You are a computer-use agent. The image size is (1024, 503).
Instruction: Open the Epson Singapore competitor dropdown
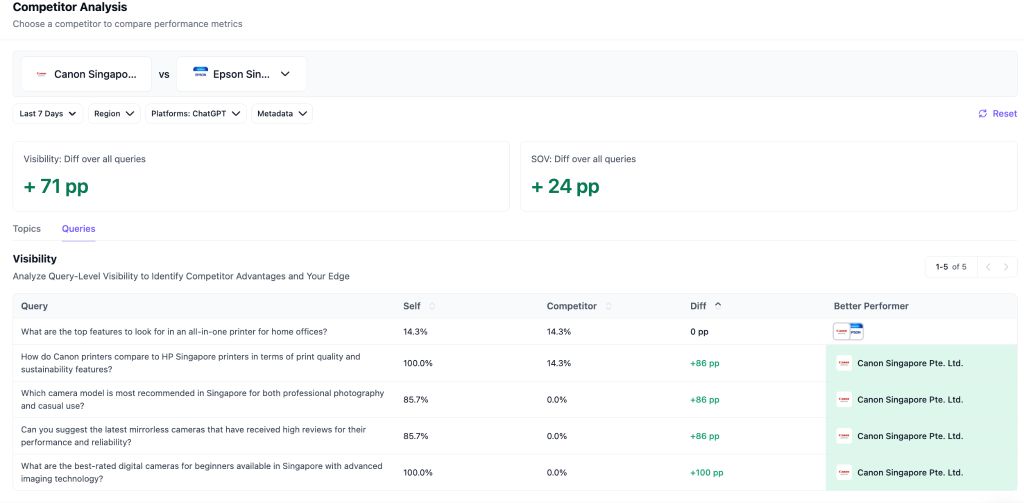(241, 74)
